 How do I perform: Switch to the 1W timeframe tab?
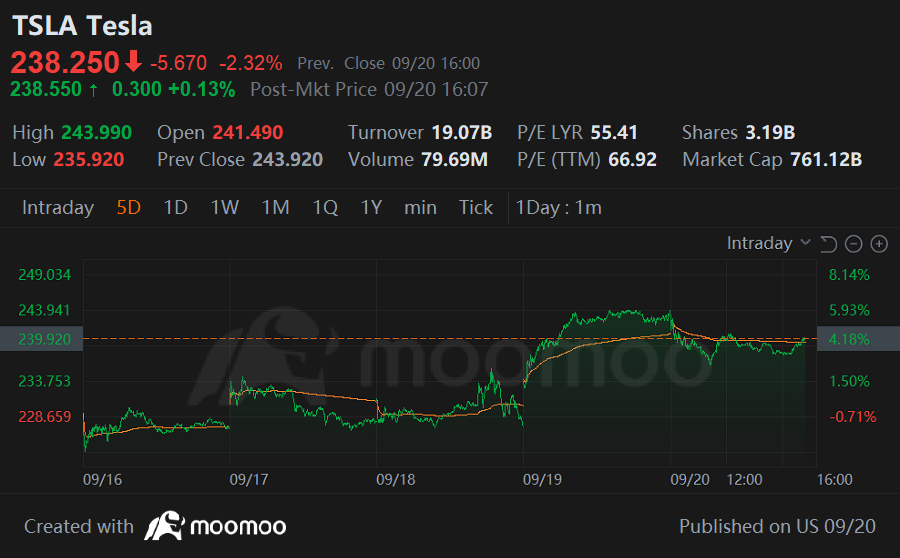coord(224,207)
